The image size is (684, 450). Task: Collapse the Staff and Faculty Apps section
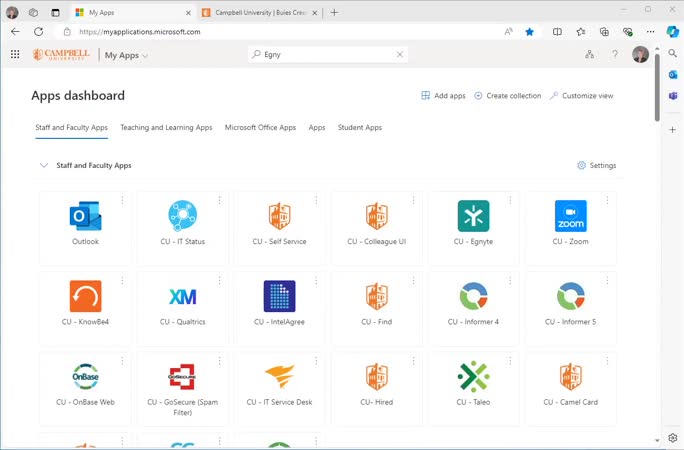click(43, 165)
